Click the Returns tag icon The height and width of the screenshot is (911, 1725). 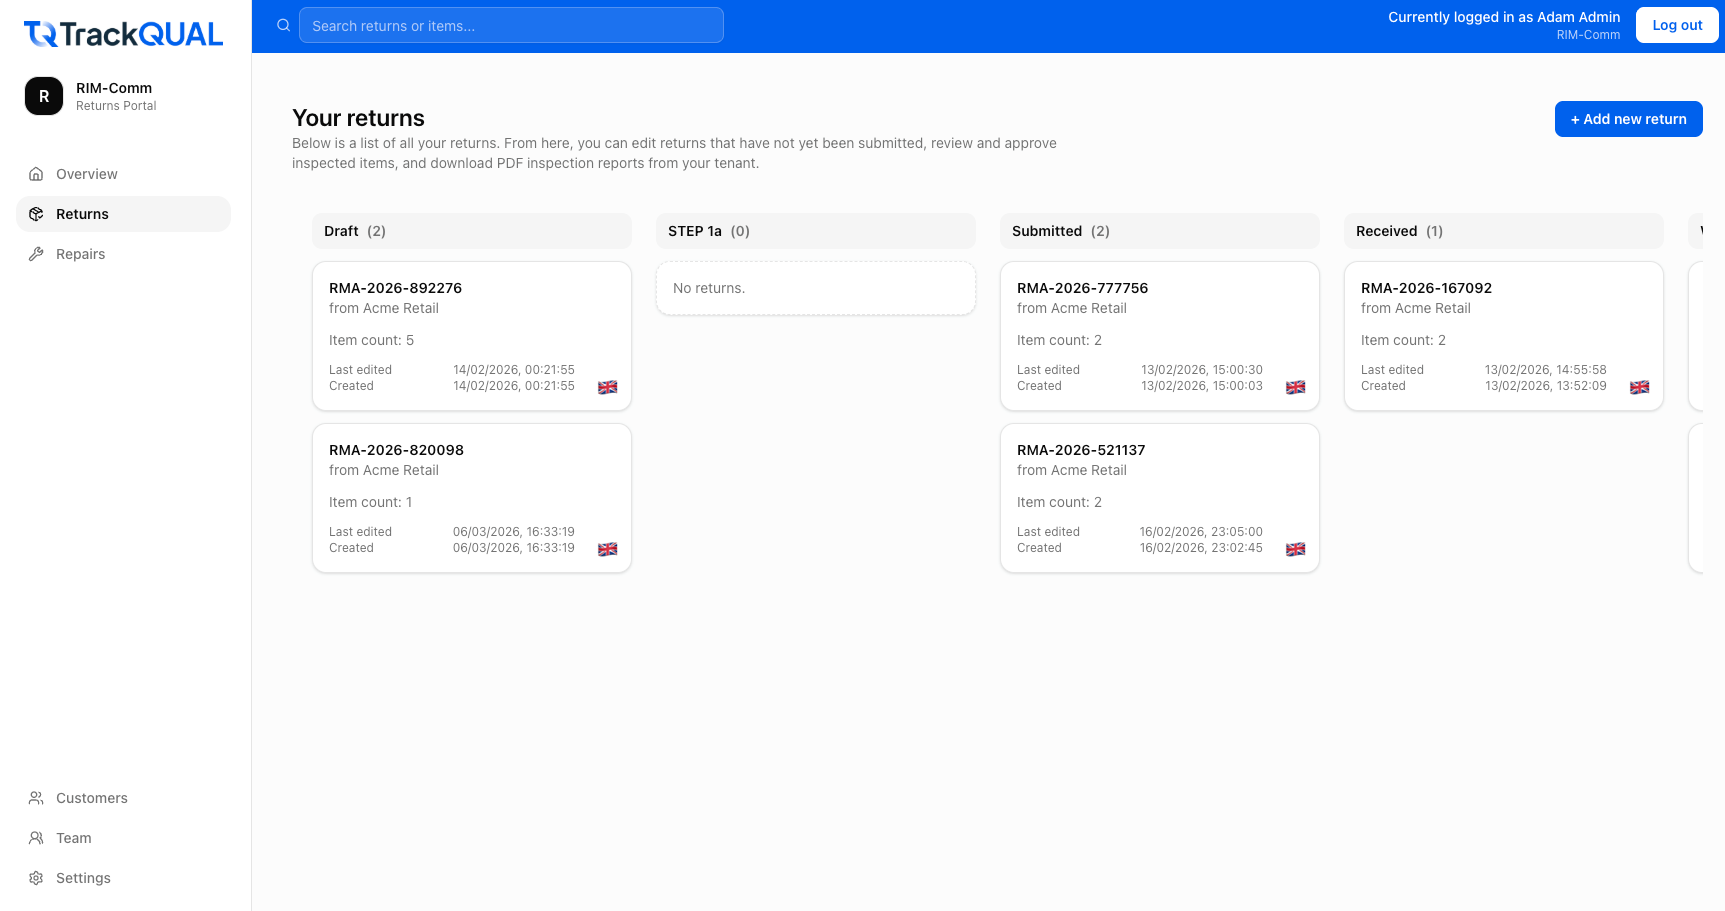[36, 213]
